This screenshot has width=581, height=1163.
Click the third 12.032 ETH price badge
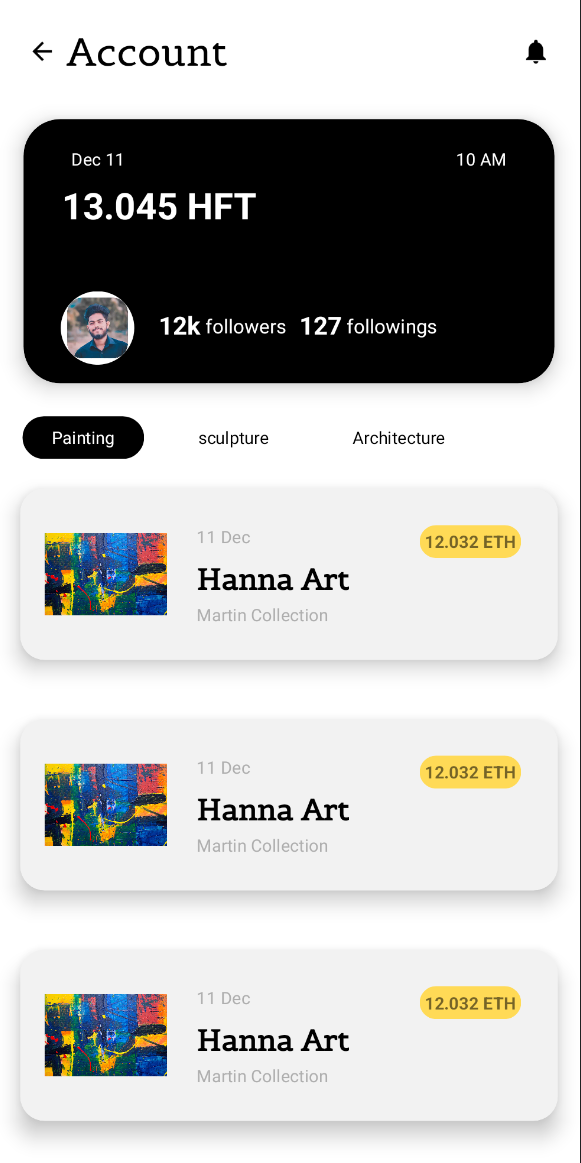pyautogui.click(x=470, y=1002)
